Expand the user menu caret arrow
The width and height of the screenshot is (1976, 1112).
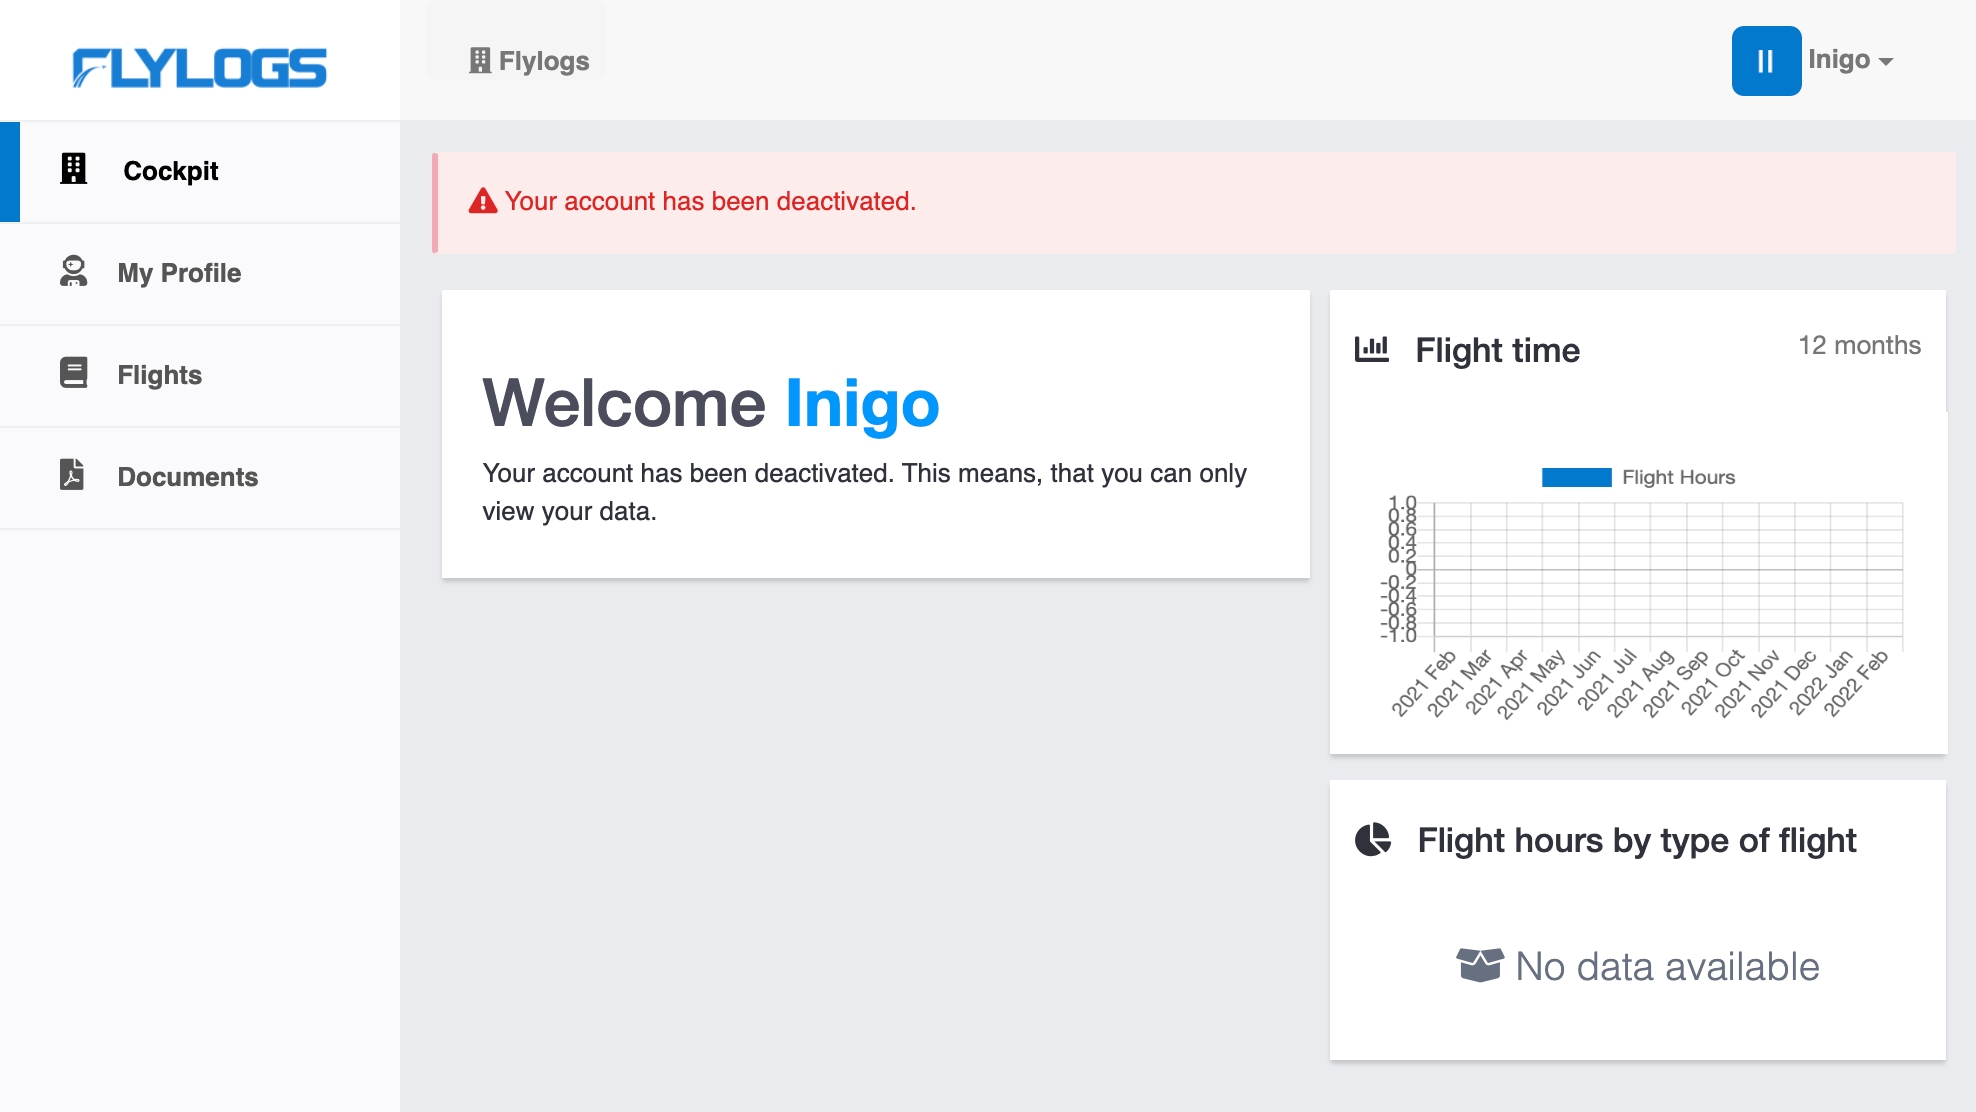pyautogui.click(x=1886, y=62)
